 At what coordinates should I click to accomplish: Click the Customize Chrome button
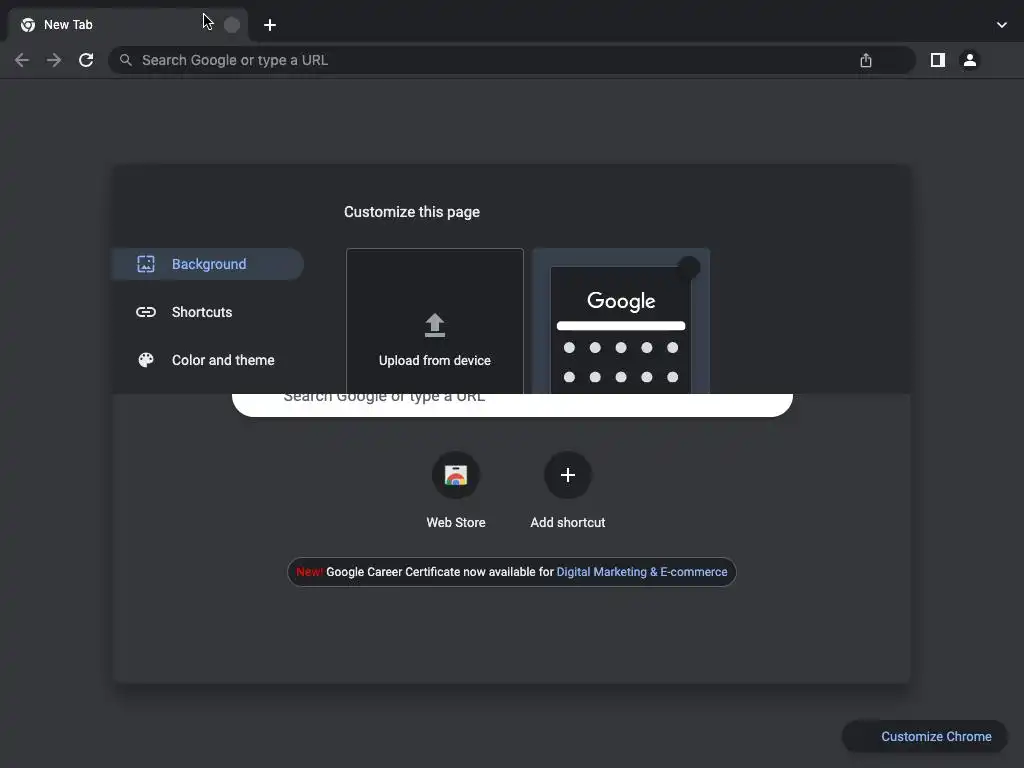924,736
